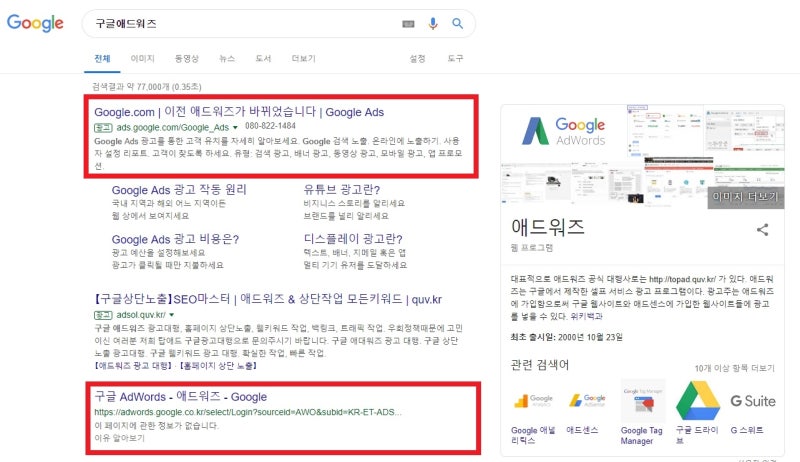Open 설정 search settings
Screen dimensions: 800x462
coord(417,59)
